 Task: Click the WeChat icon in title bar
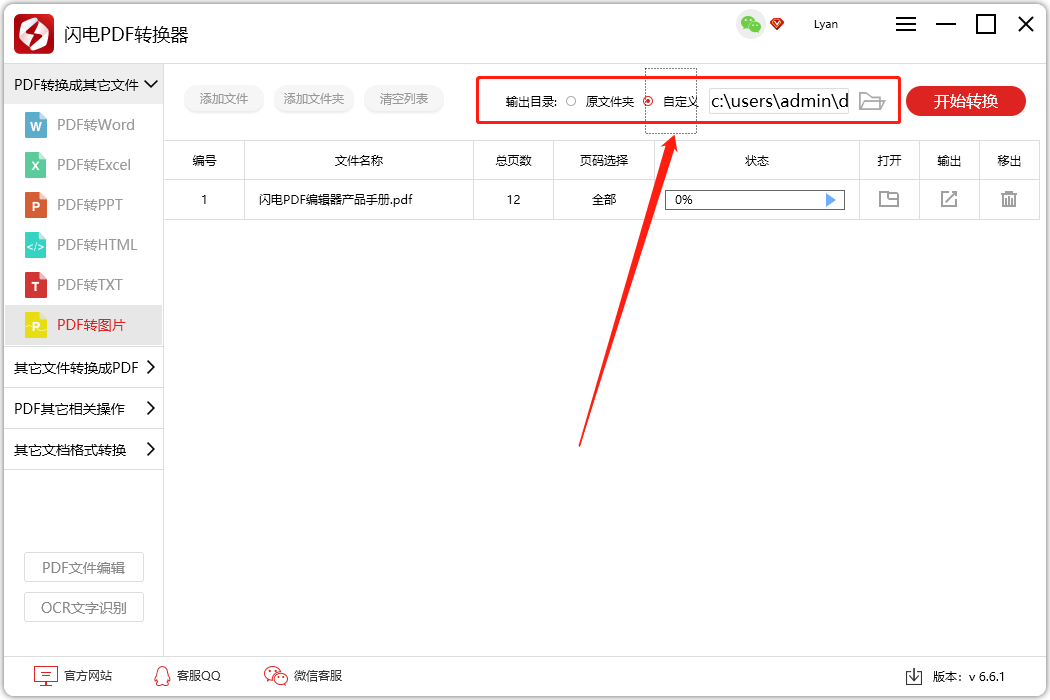tap(751, 25)
